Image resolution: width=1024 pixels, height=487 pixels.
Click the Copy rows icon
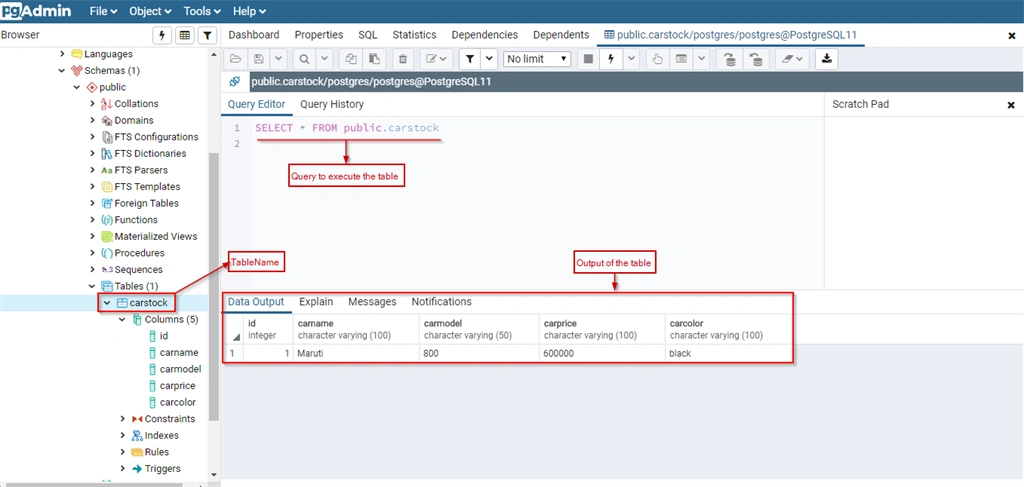[351, 59]
